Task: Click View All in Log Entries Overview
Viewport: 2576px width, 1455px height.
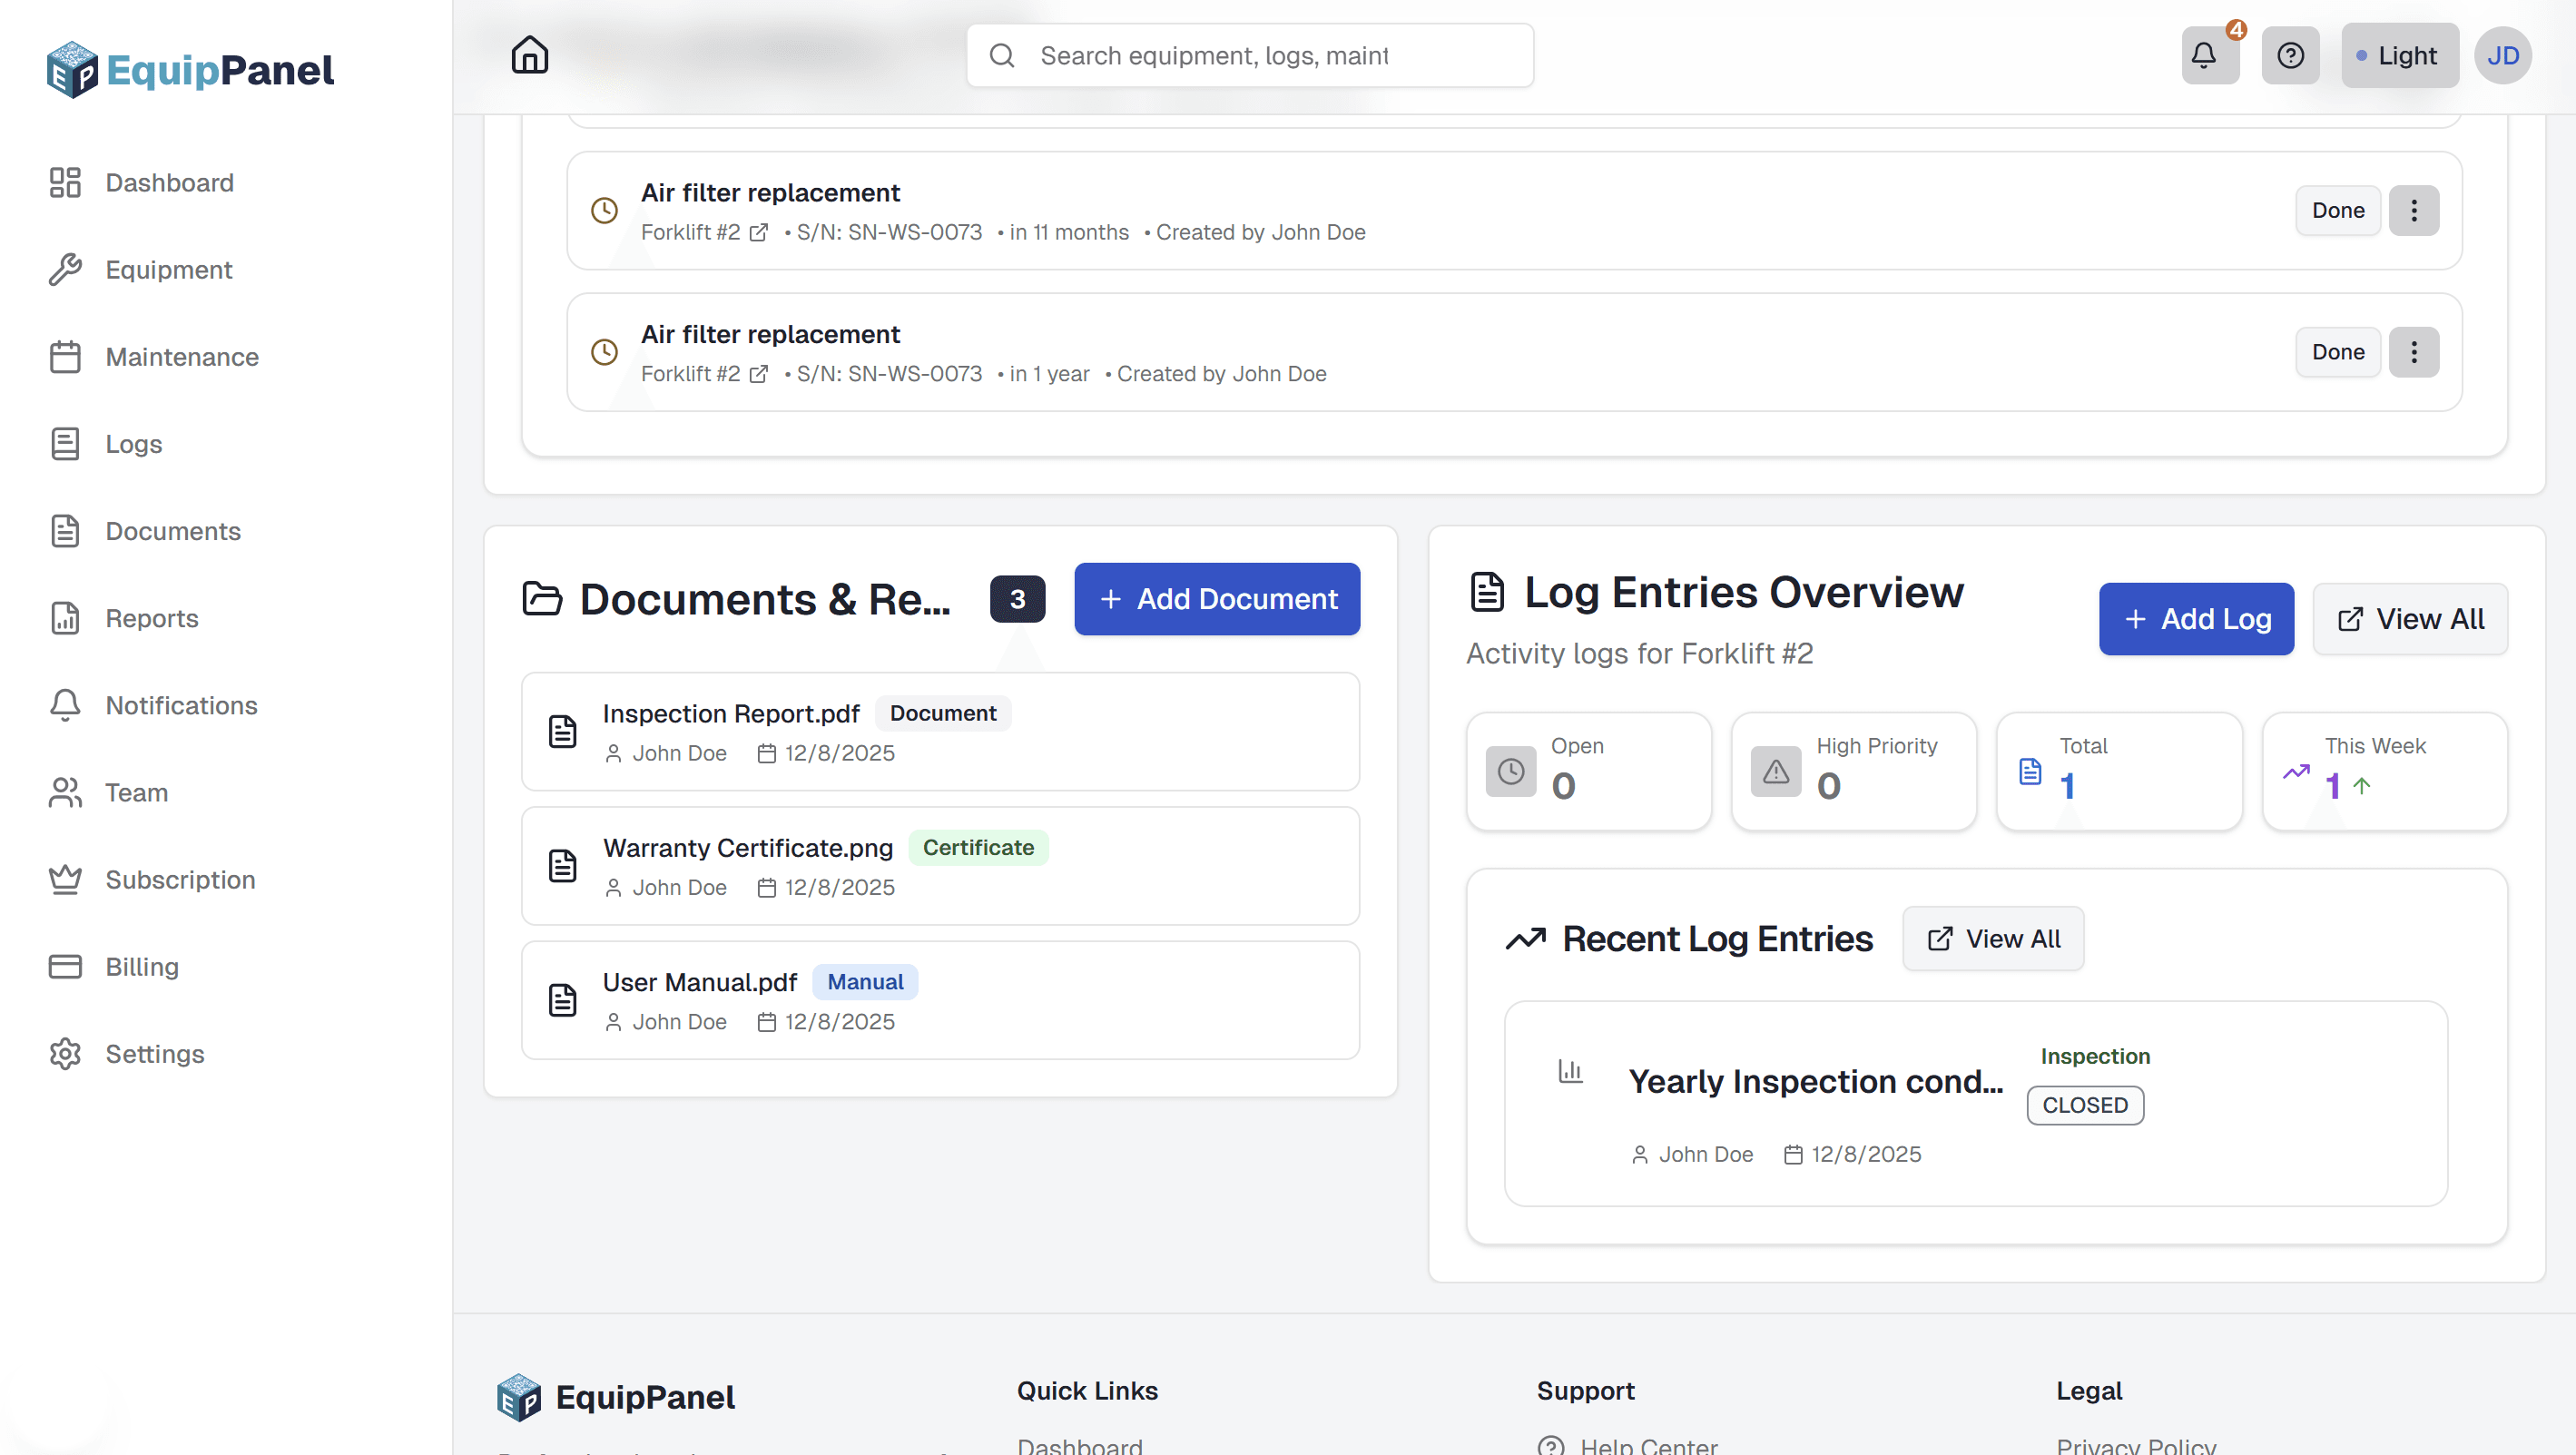Action: click(2410, 618)
